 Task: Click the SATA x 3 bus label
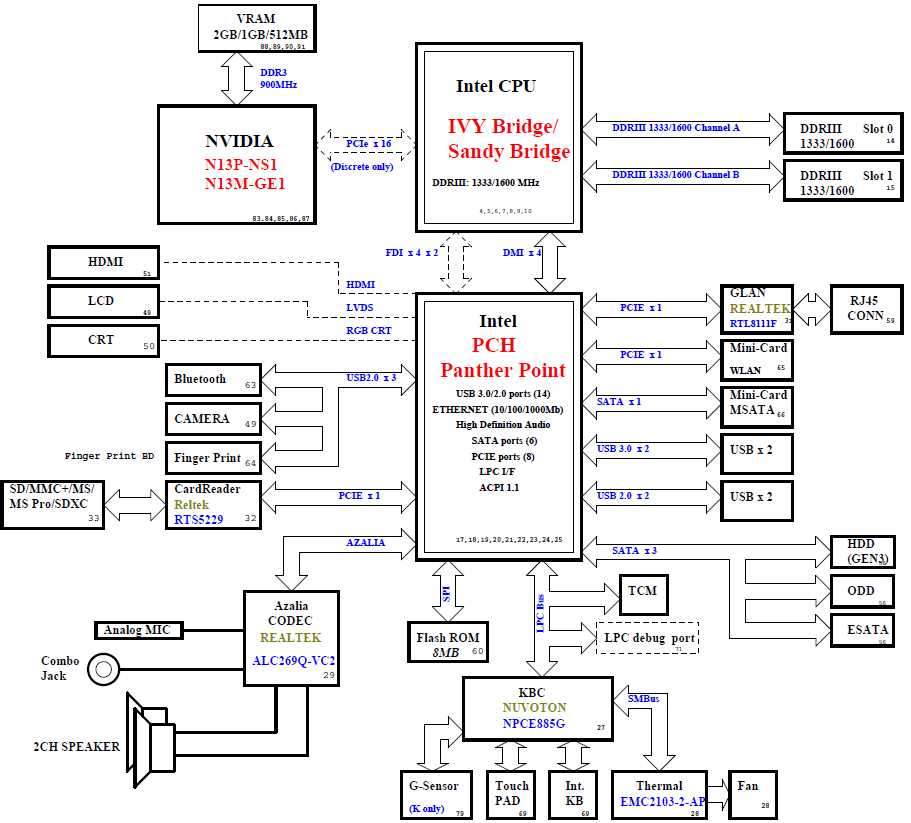634,550
